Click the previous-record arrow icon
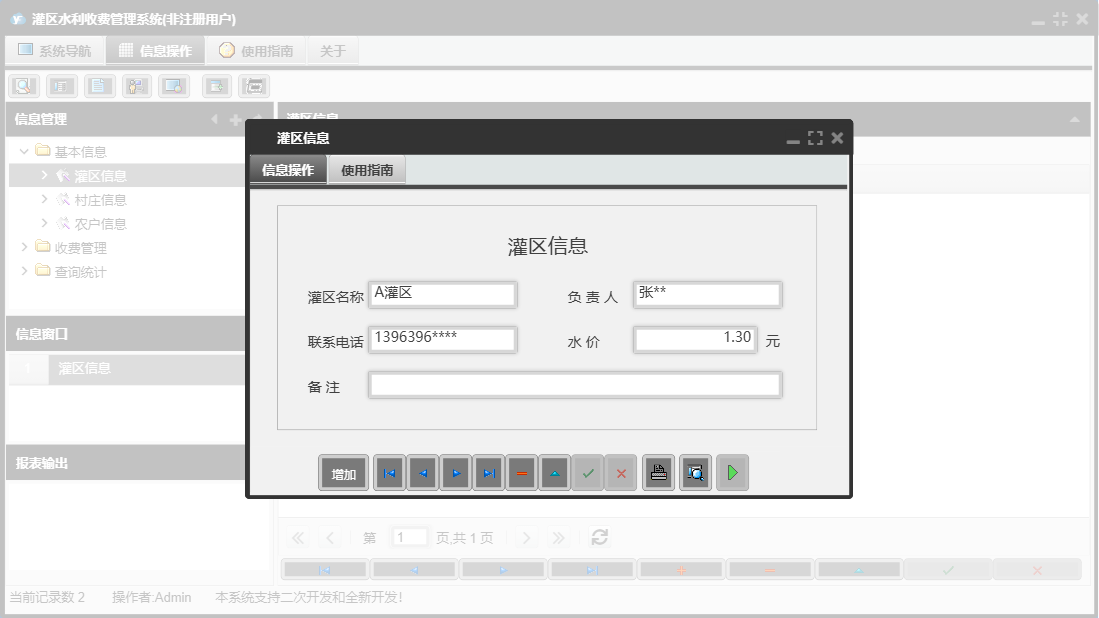 (422, 472)
